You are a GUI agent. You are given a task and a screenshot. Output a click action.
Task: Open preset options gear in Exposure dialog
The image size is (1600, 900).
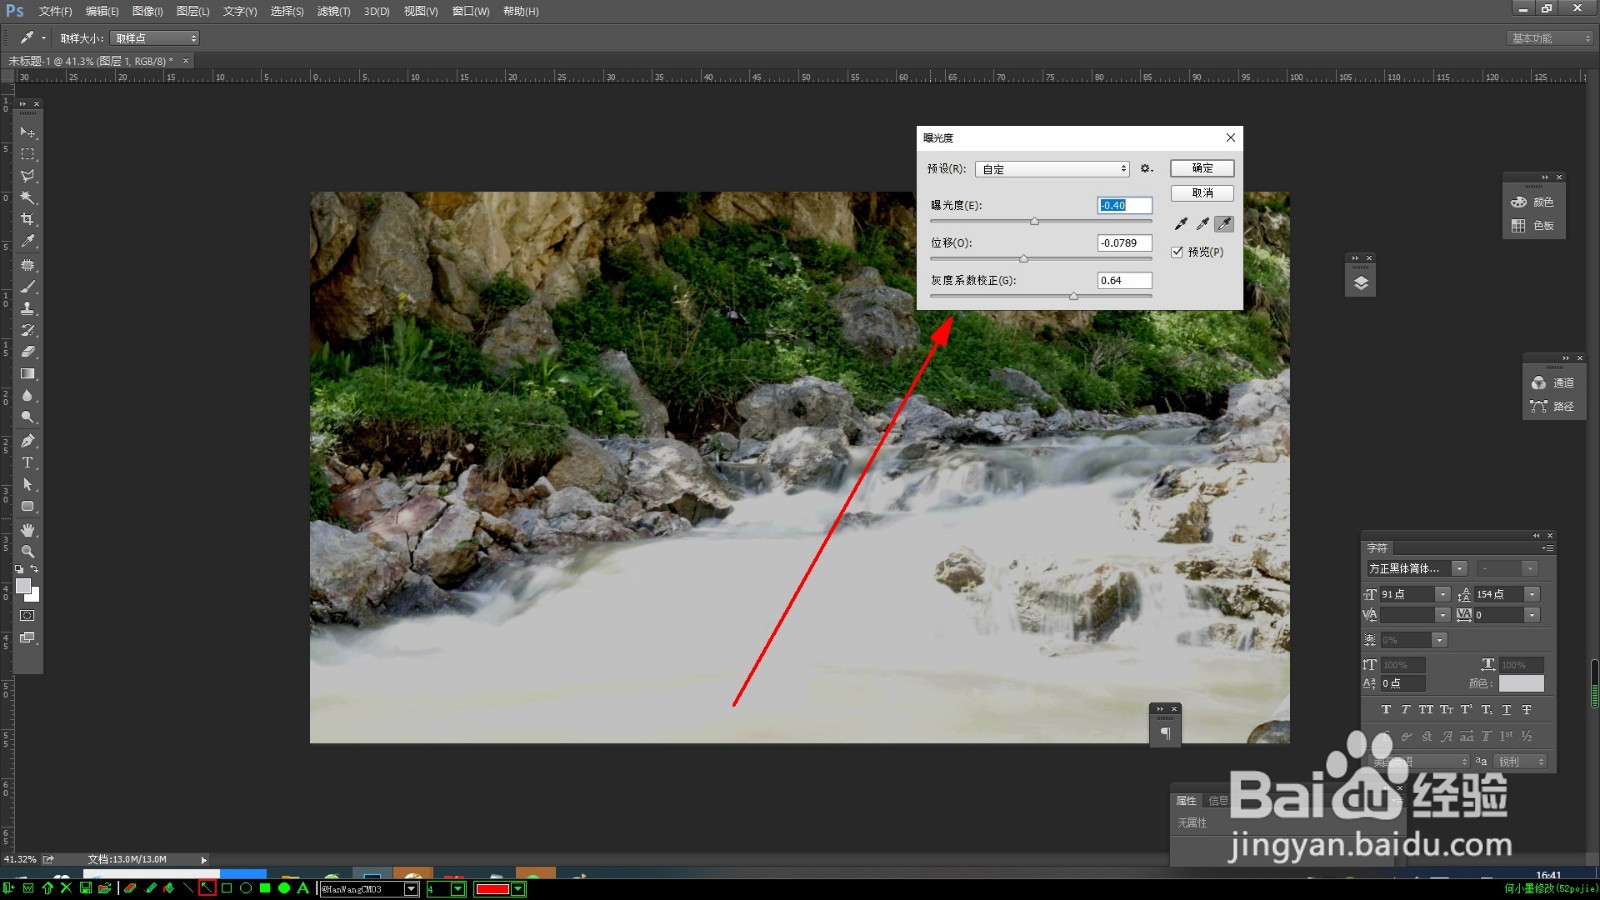pos(1146,169)
